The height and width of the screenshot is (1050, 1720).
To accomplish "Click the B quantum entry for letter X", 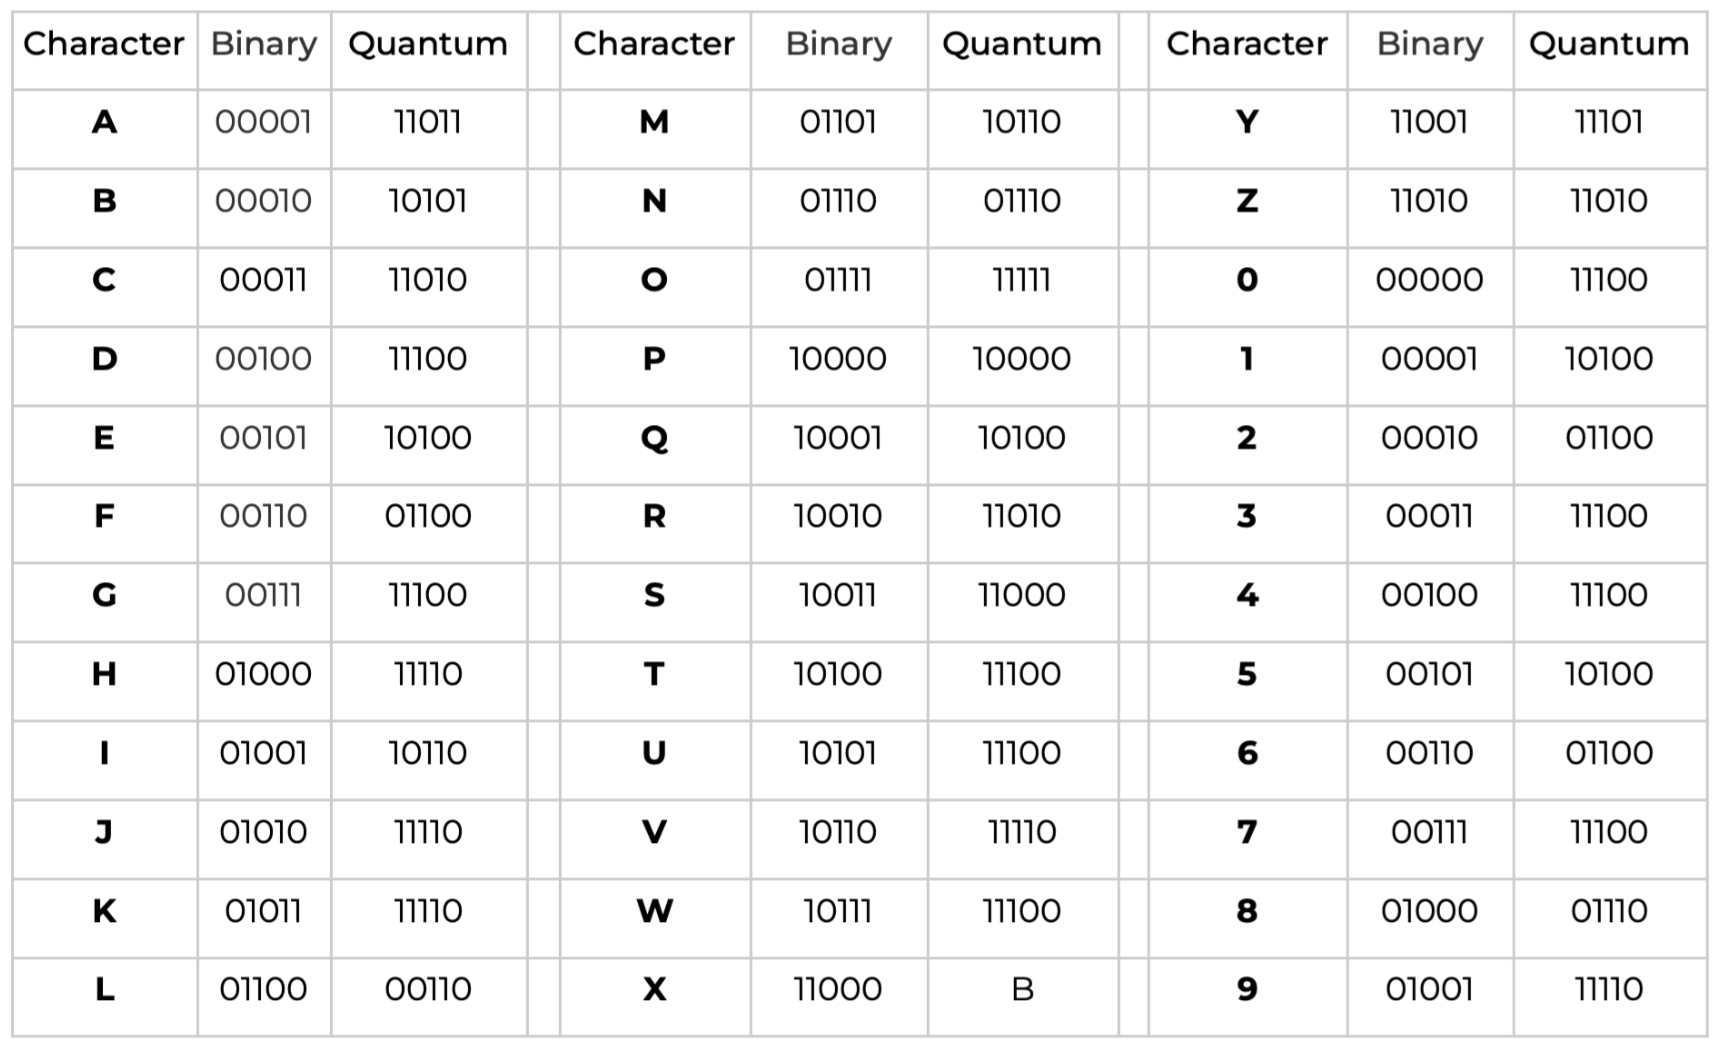I will 1022,989.
